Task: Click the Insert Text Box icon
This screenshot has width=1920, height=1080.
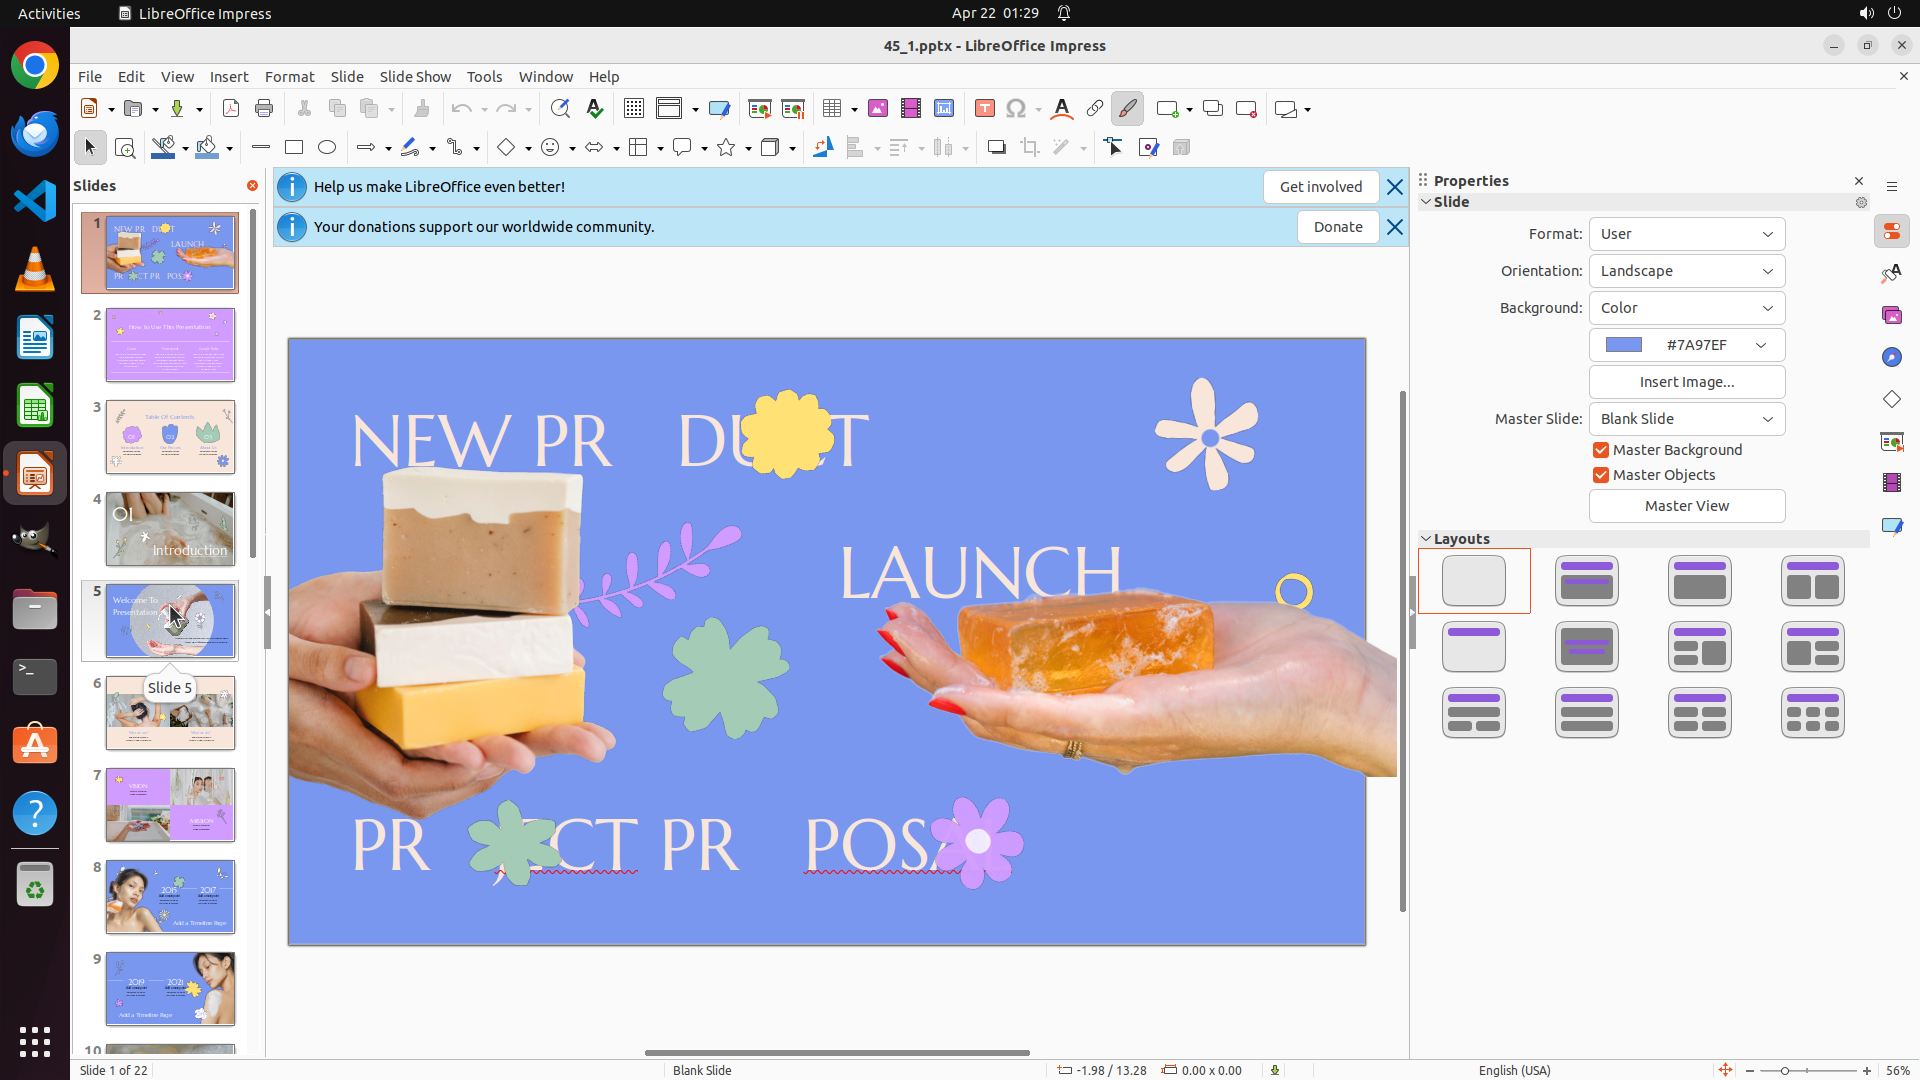Action: click(x=984, y=109)
